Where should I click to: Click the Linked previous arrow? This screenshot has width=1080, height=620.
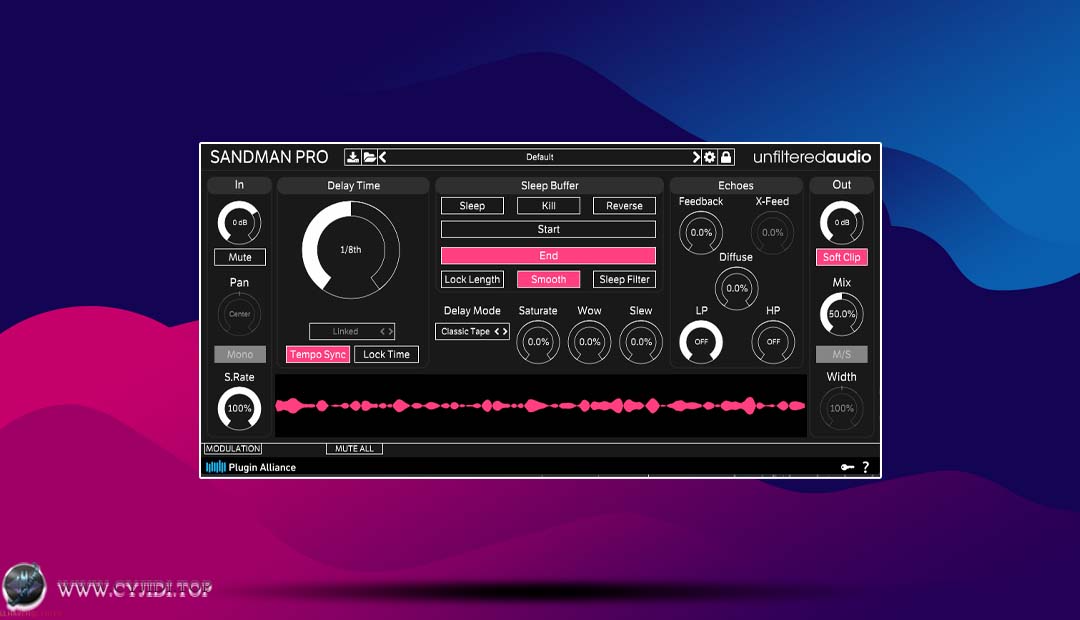pyautogui.click(x=382, y=331)
